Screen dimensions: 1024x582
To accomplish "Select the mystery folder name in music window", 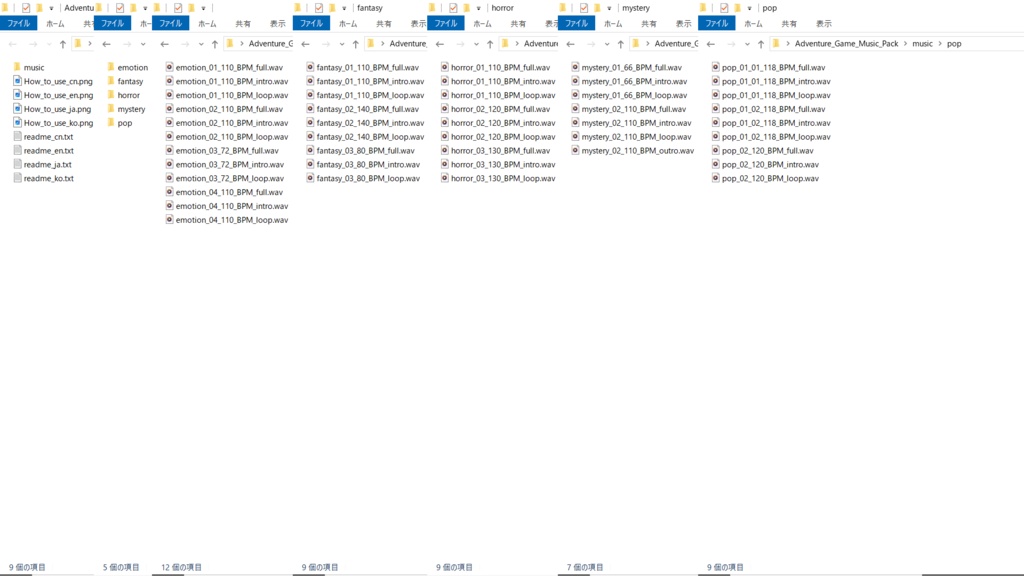I will [x=131, y=109].
